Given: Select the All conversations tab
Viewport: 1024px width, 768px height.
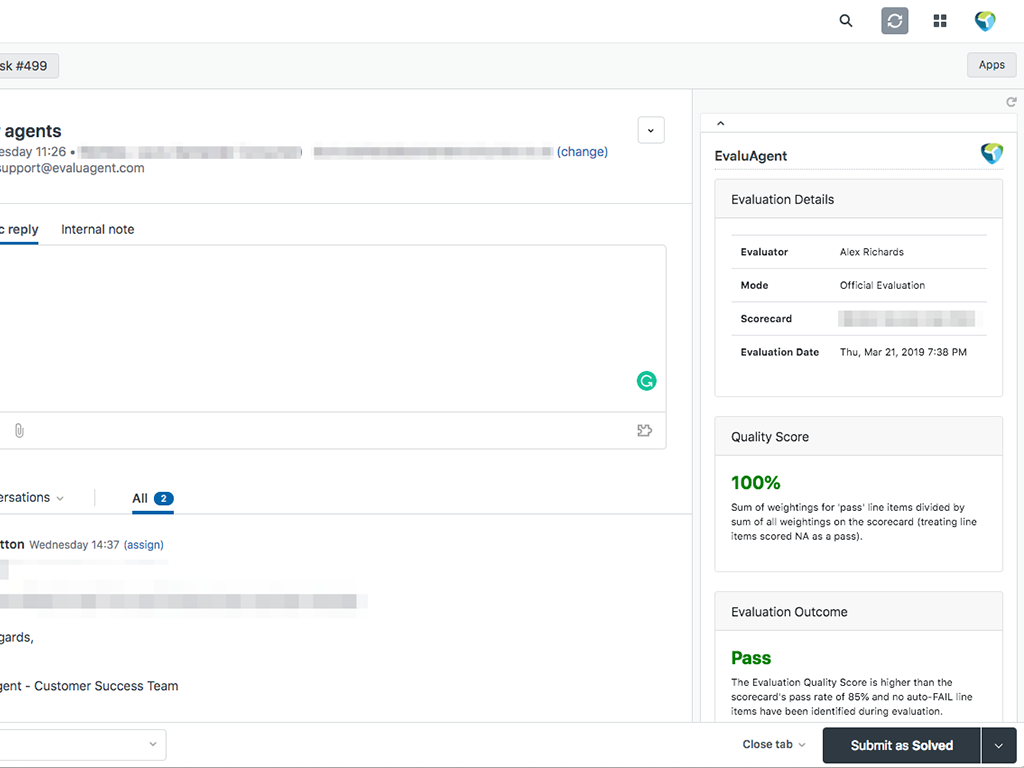Looking at the screenshot, I should tap(152, 498).
